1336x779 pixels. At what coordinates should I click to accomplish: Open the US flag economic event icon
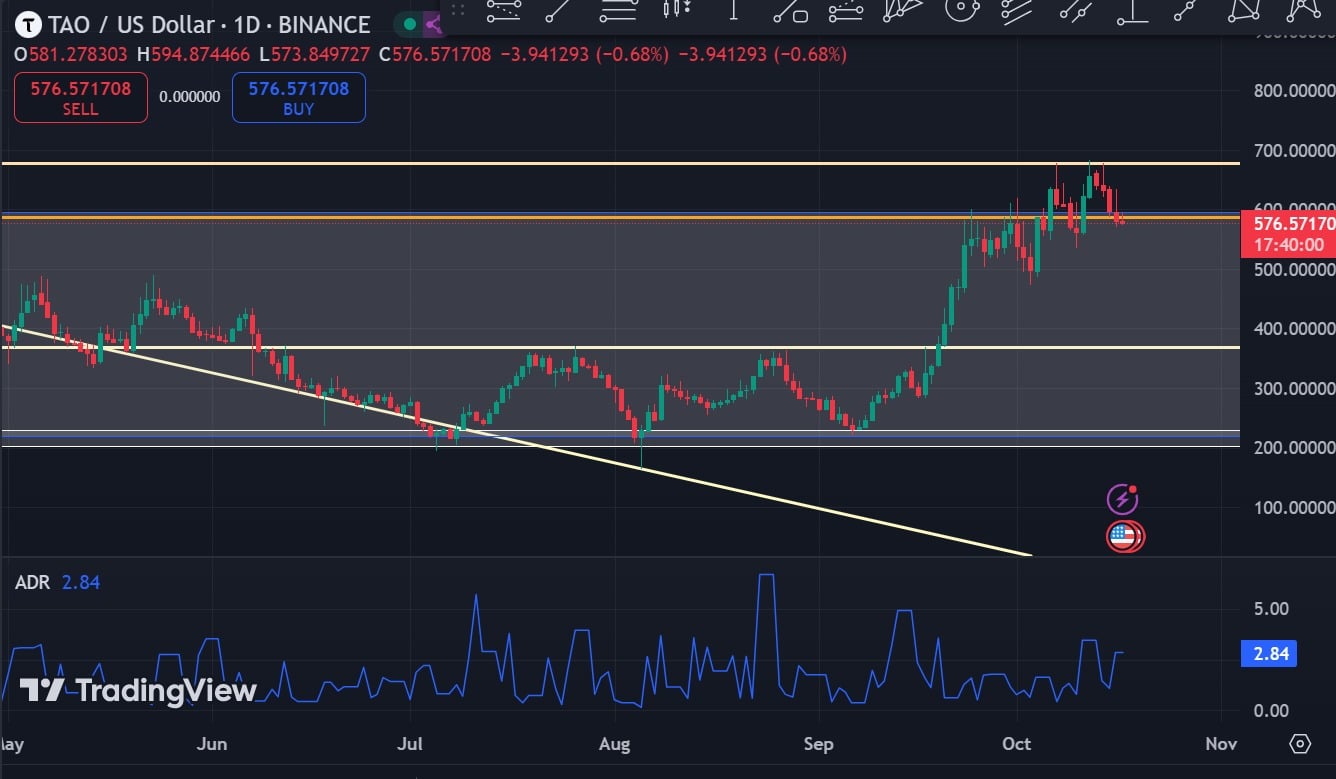tap(1125, 536)
